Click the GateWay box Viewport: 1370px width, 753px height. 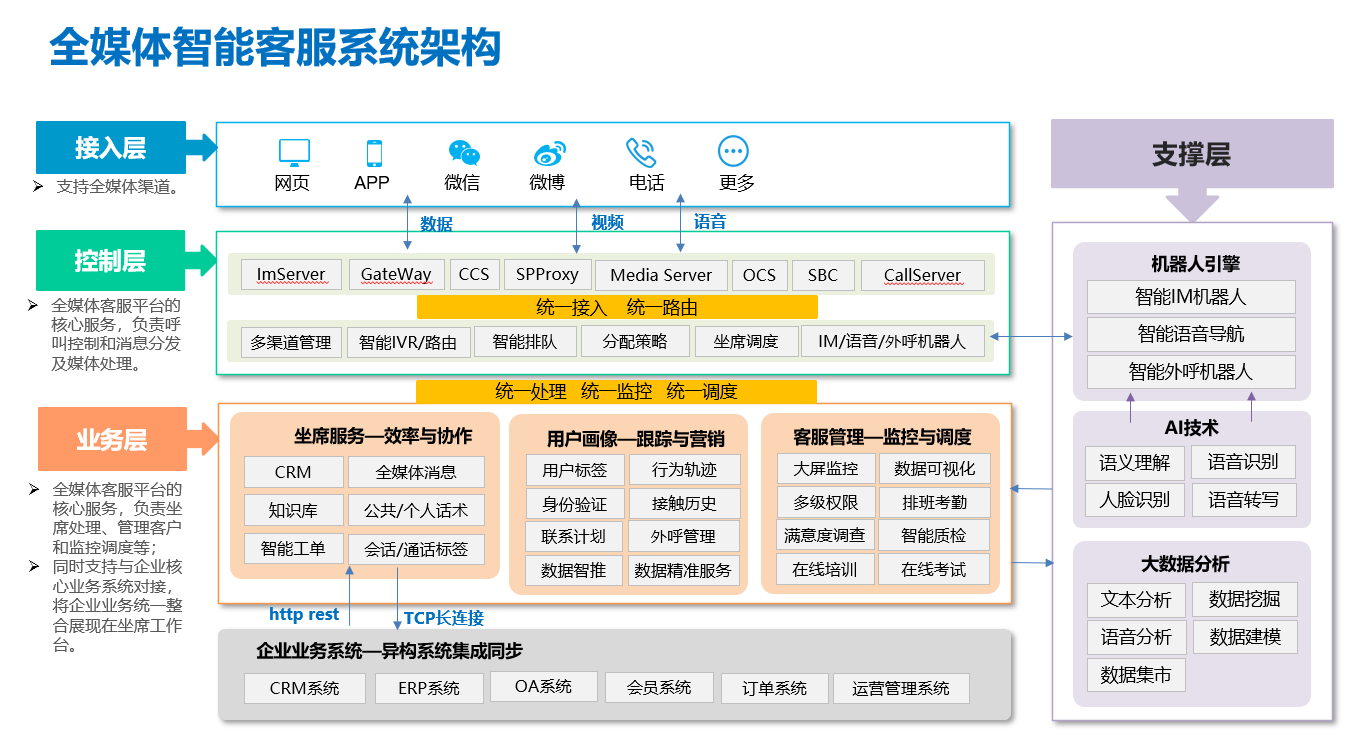[396, 275]
